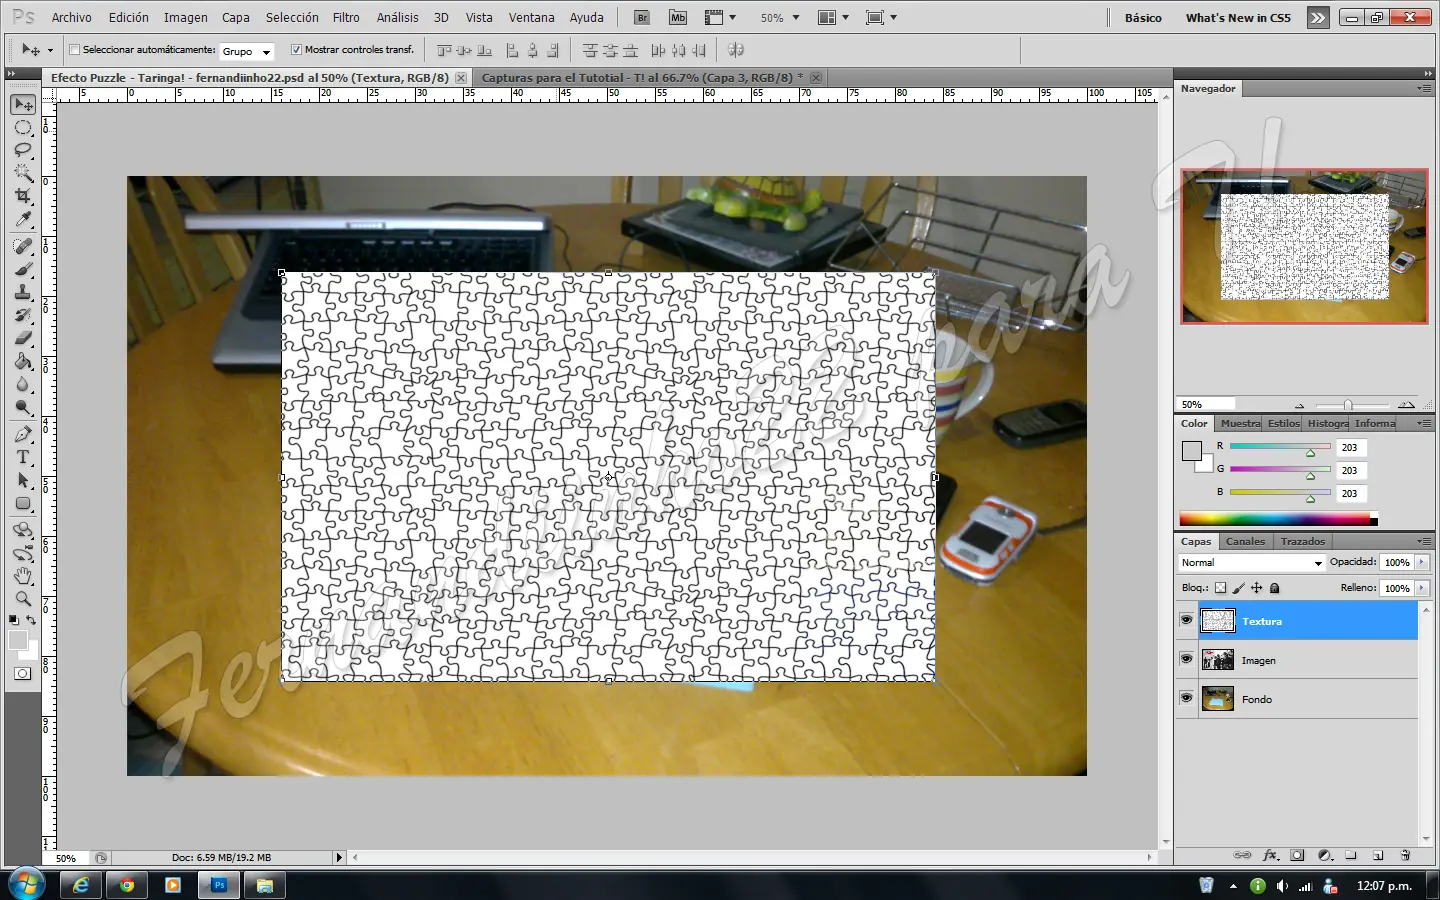Select the Hand tool
Screen dimensions: 1440x900
[23, 575]
